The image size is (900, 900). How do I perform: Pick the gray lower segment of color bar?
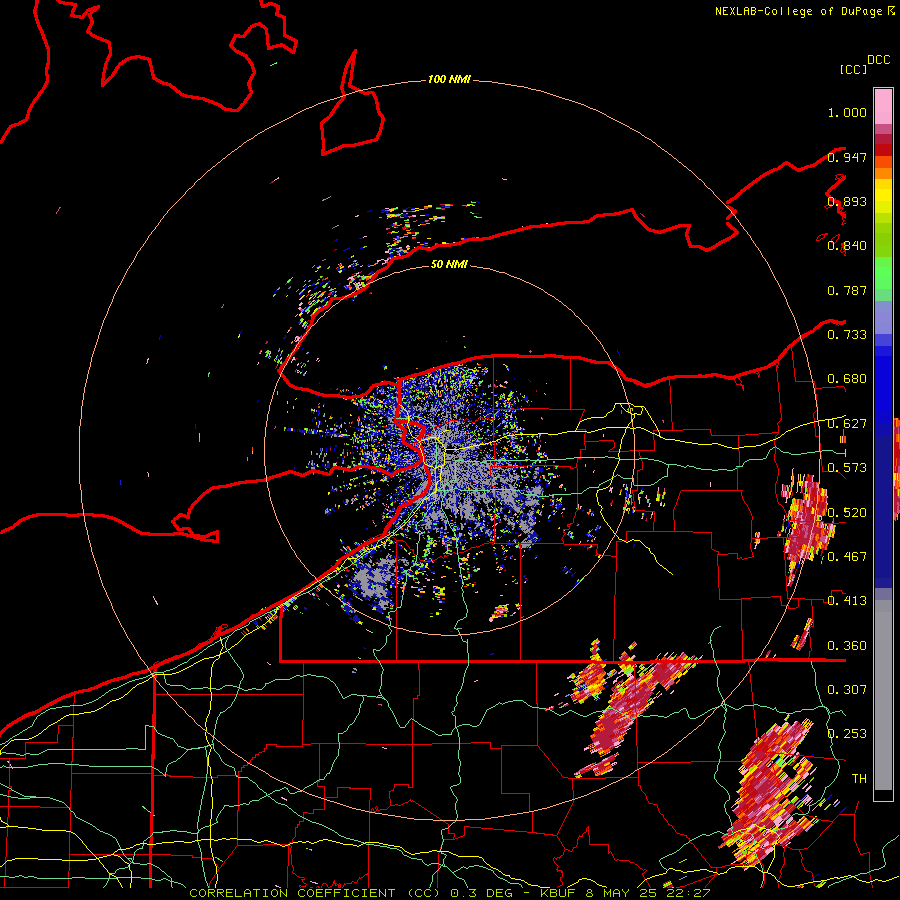pos(883,699)
